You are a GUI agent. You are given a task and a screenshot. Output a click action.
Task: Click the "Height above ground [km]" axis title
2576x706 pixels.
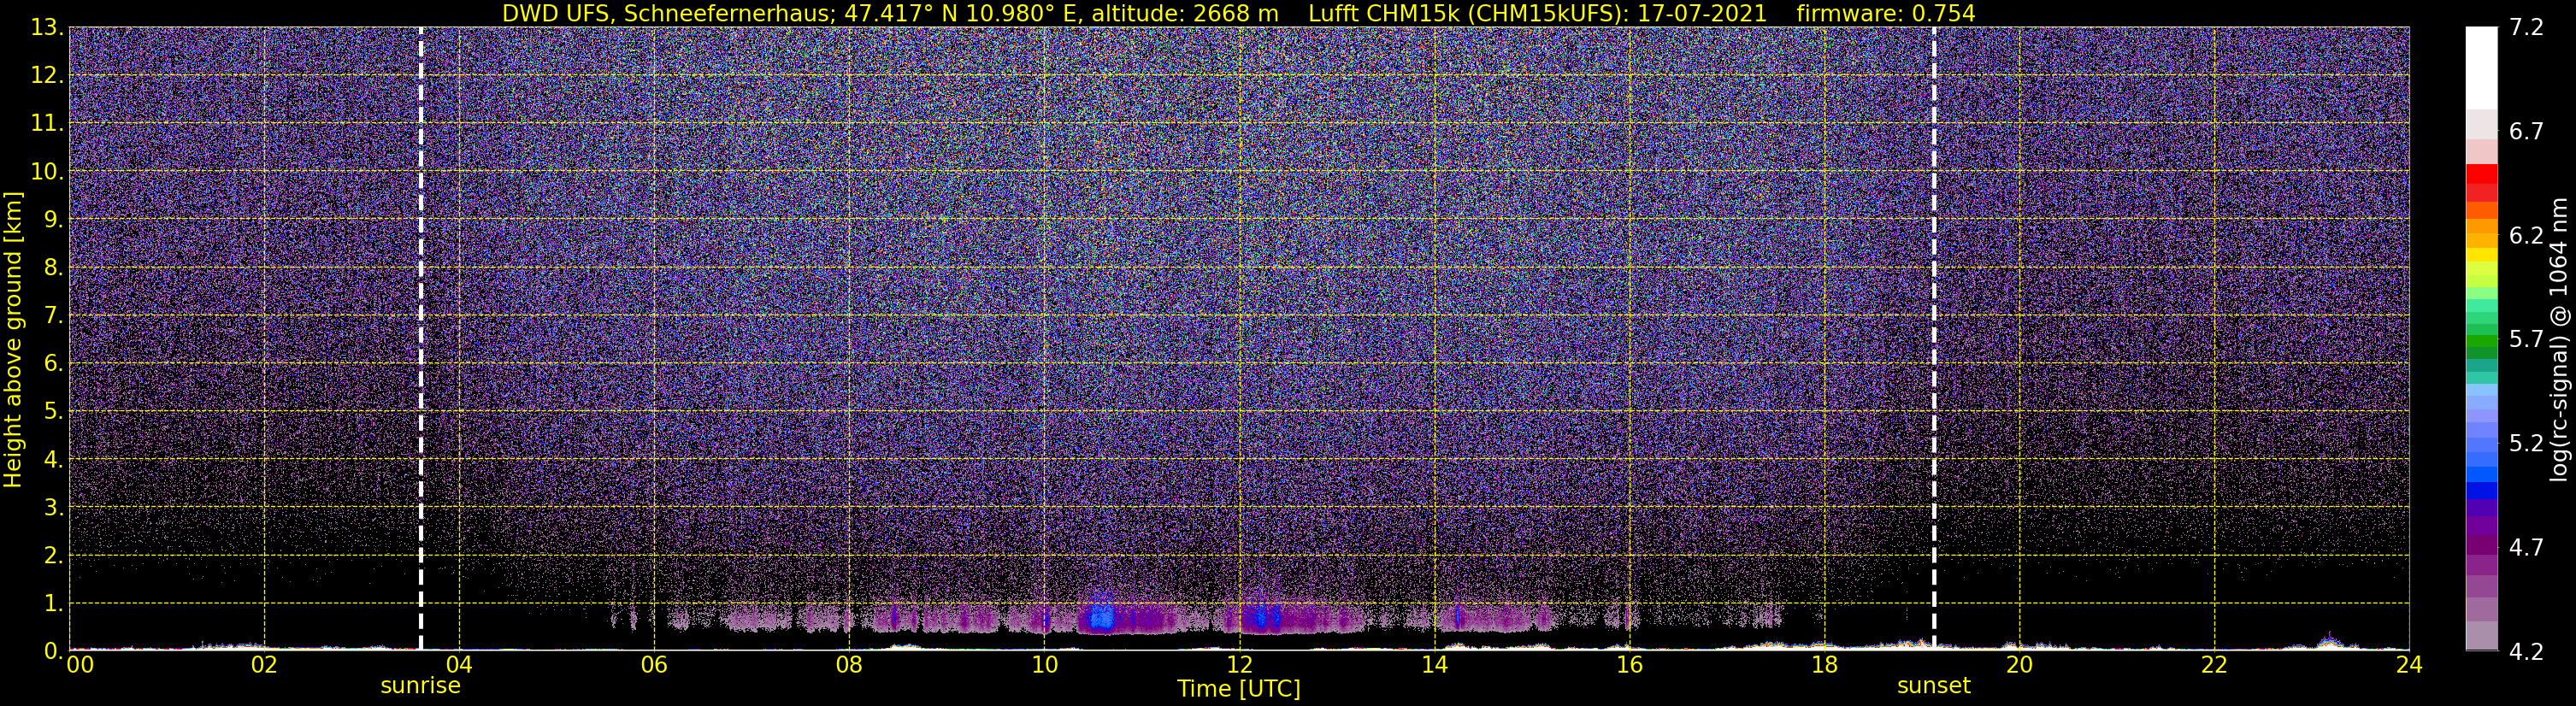13,339
